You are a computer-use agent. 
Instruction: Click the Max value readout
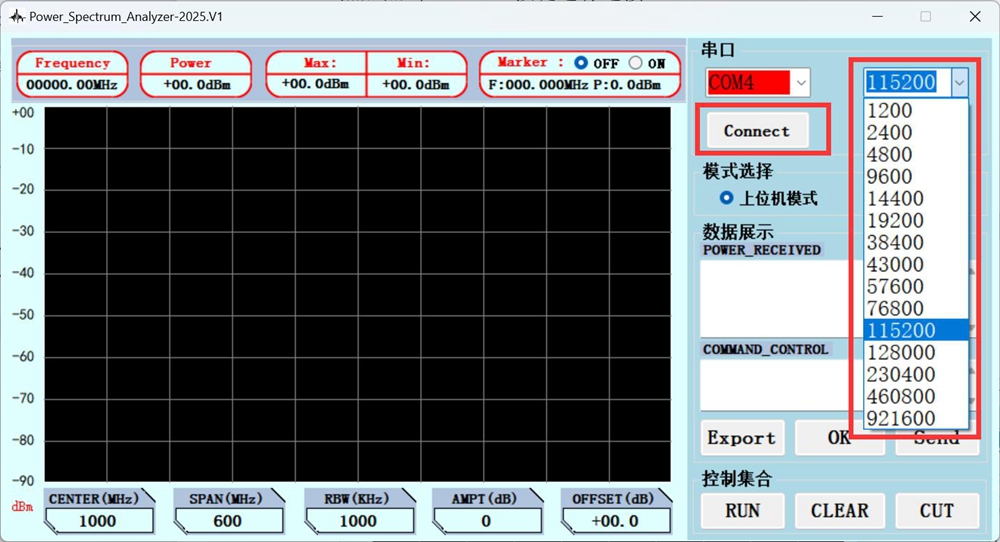[316, 85]
